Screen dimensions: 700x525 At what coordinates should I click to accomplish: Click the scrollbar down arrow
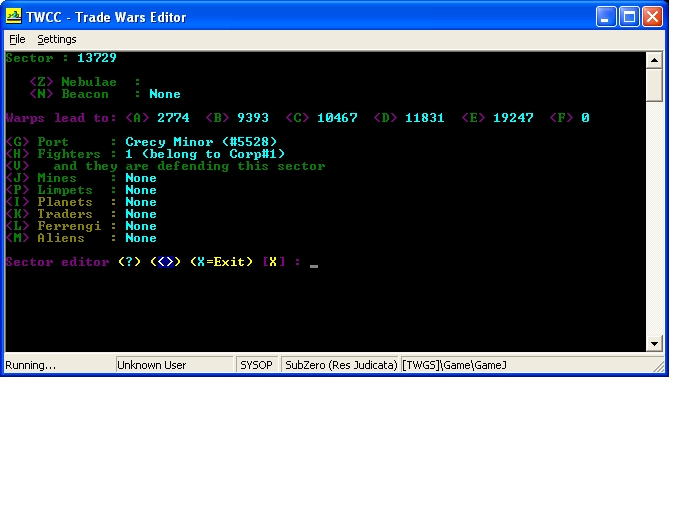[654, 343]
